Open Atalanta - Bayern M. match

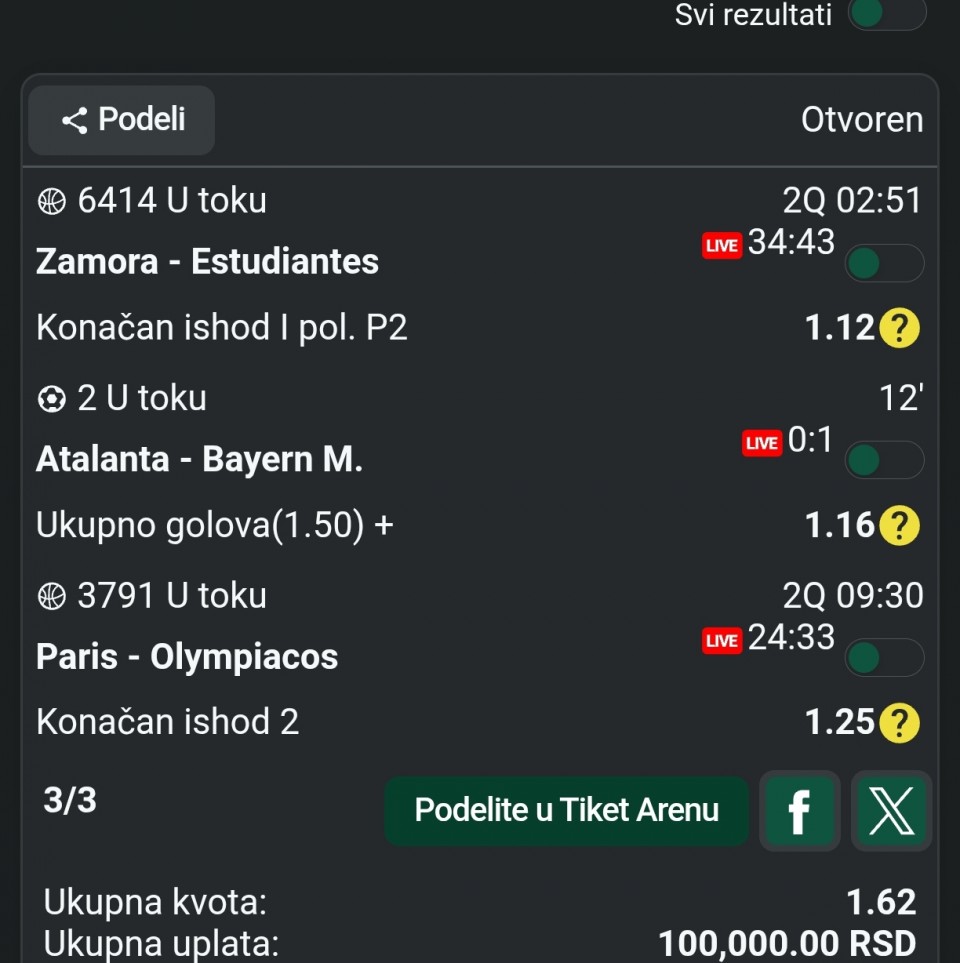click(x=199, y=459)
